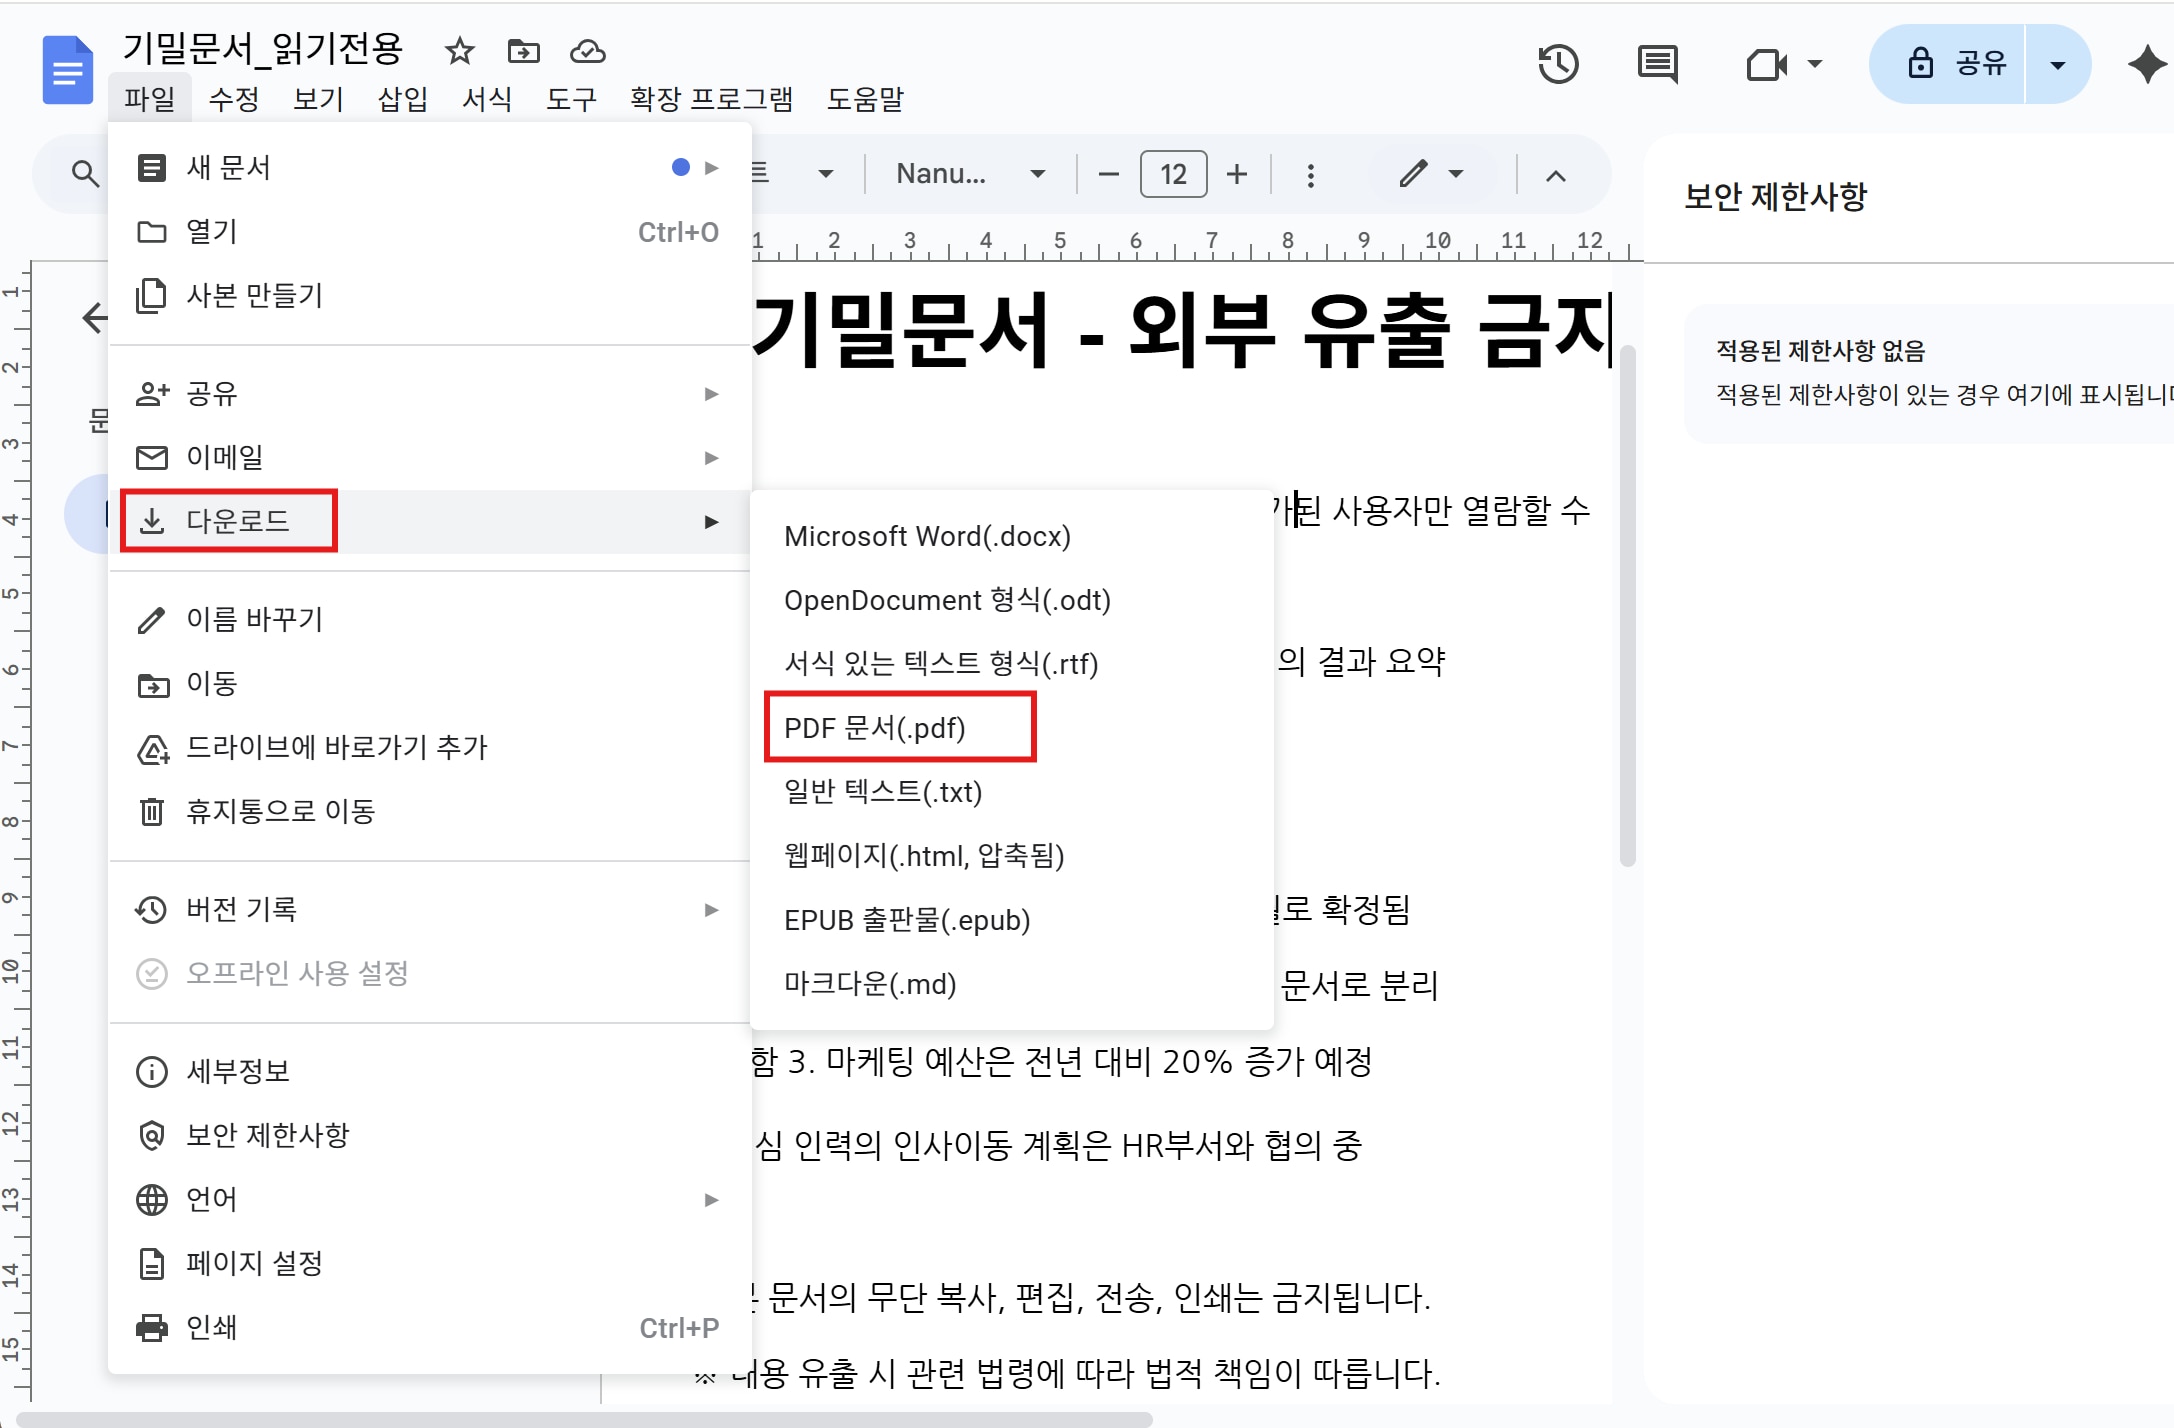
Task: Open the 확장 프로그램 menu
Action: tap(711, 99)
